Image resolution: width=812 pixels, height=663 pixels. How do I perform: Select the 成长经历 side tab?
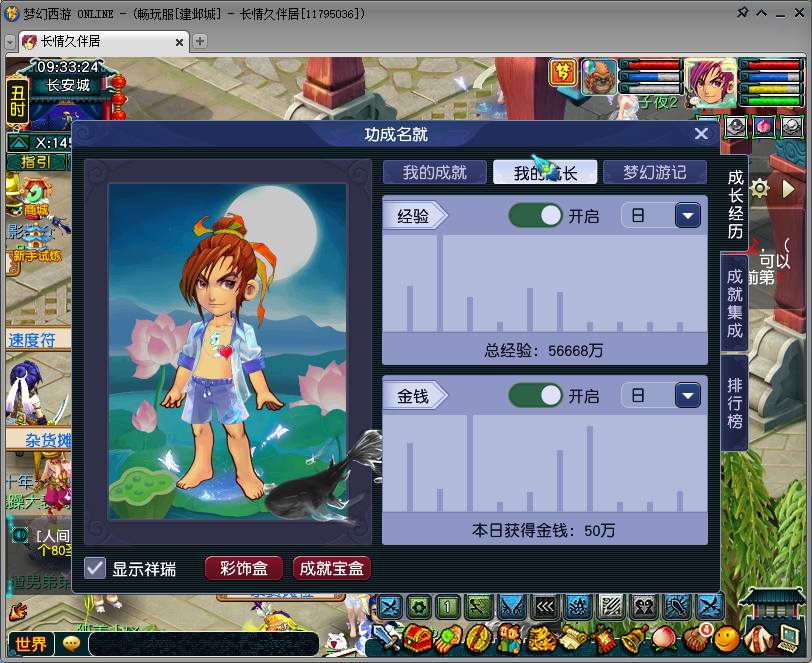click(735, 205)
